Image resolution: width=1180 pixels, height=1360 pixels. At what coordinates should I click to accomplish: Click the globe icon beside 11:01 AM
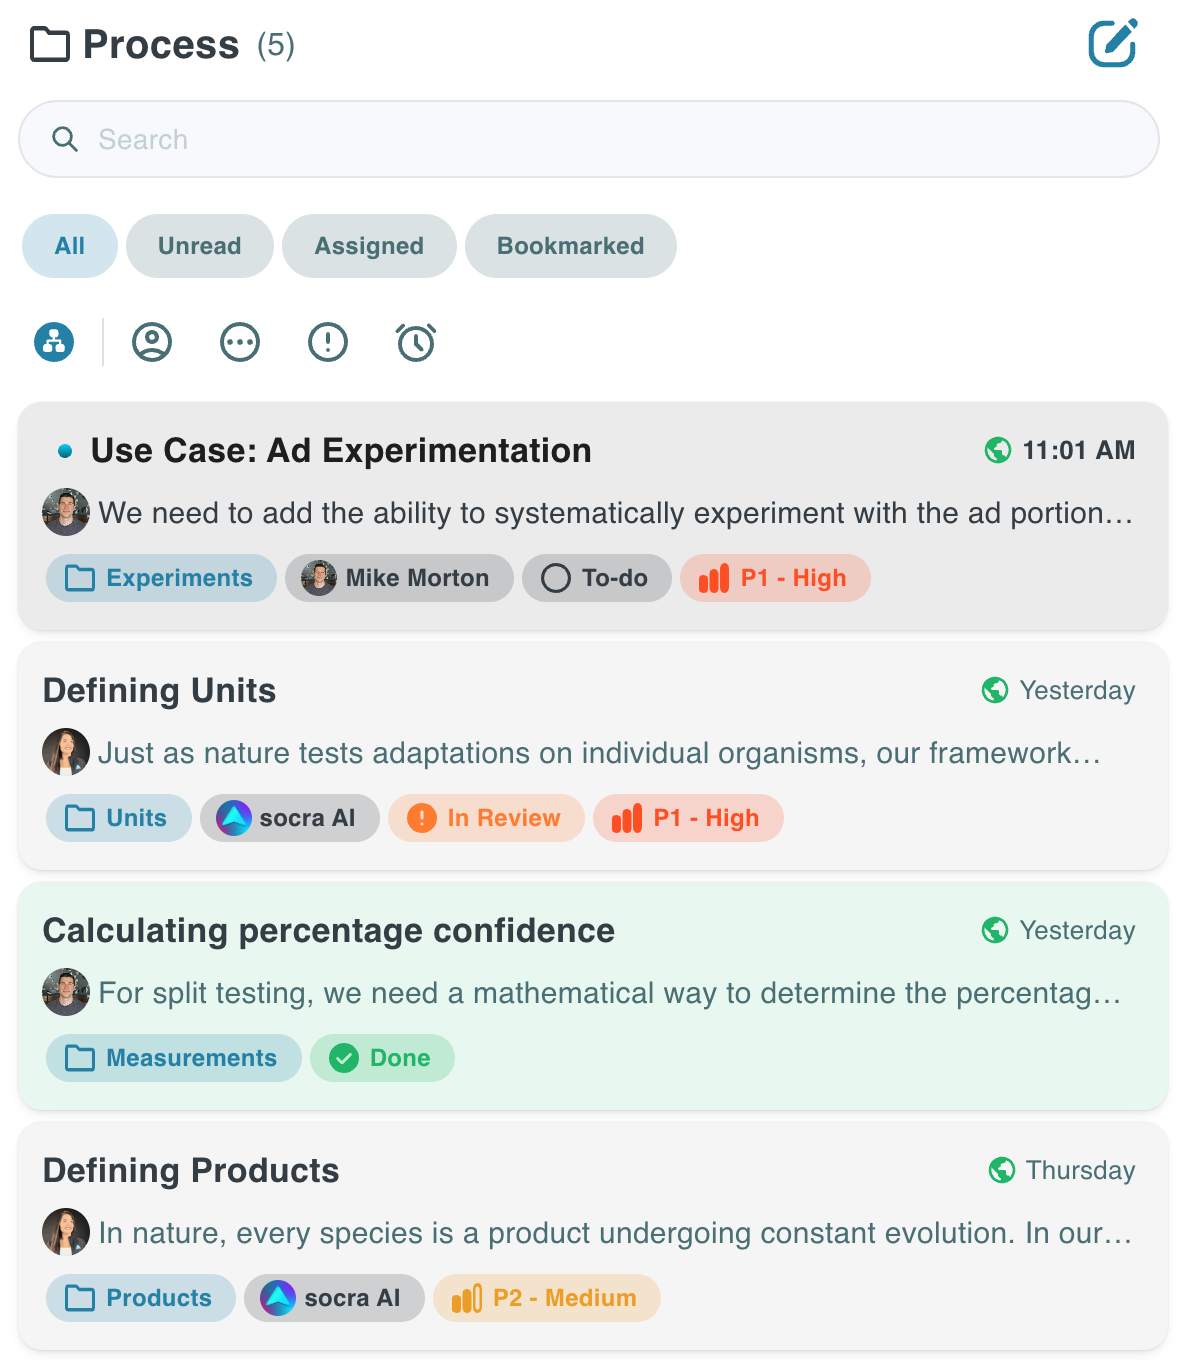pyautogui.click(x=998, y=451)
